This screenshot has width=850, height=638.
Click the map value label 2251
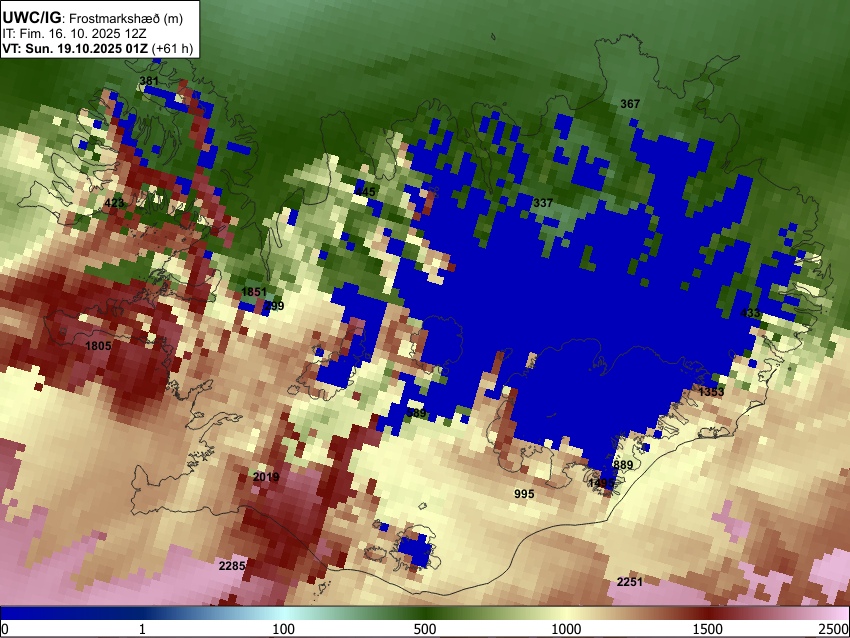[x=630, y=582]
